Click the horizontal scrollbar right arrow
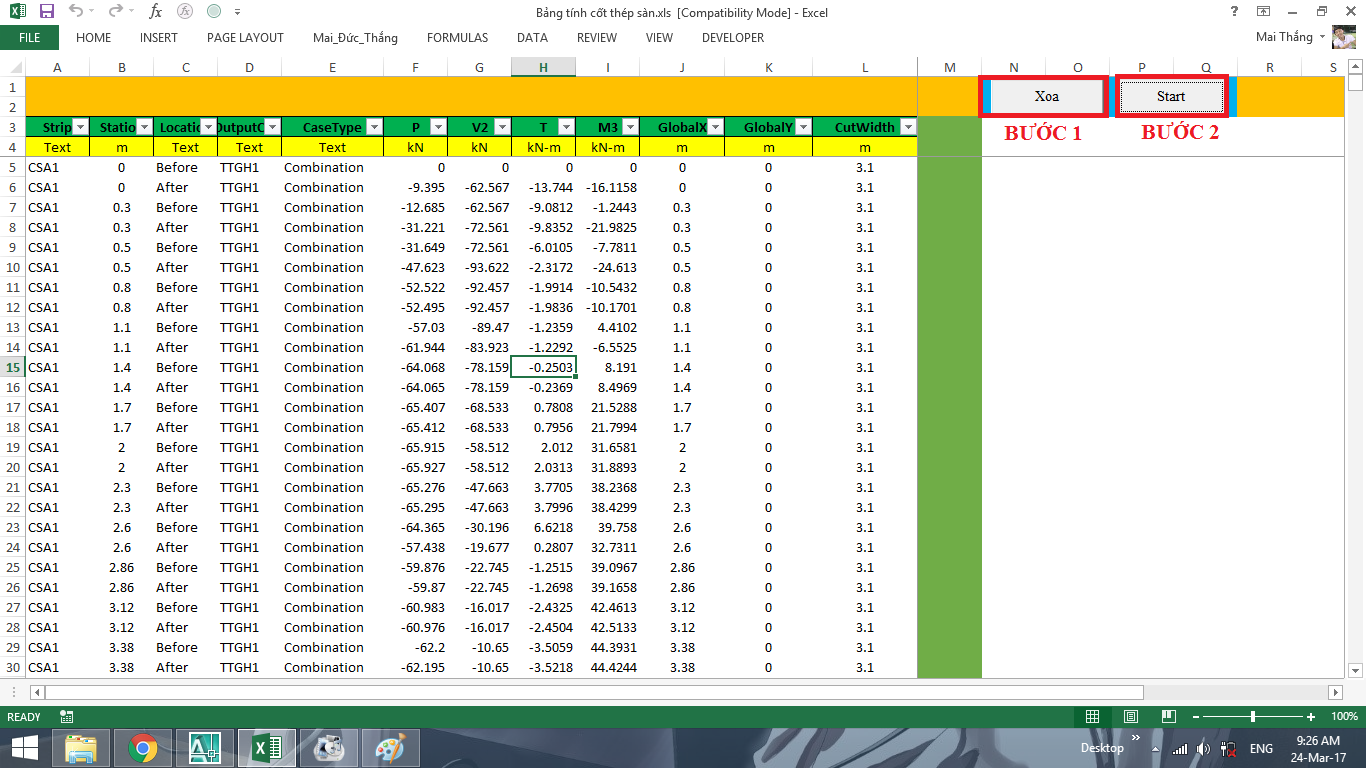The width and height of the screenshot is (1366, 768). tap(1335, 692)
